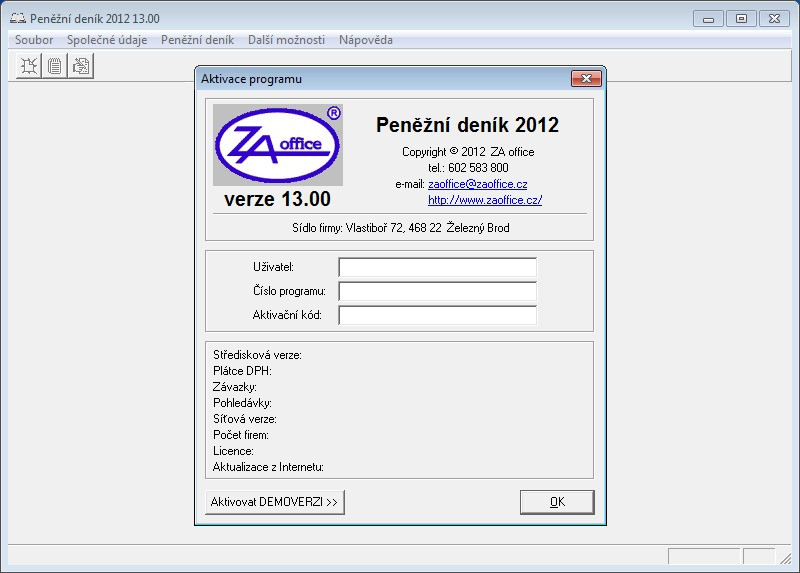
Task: Open the Společné údaje menu
Action: pos(107,40)
